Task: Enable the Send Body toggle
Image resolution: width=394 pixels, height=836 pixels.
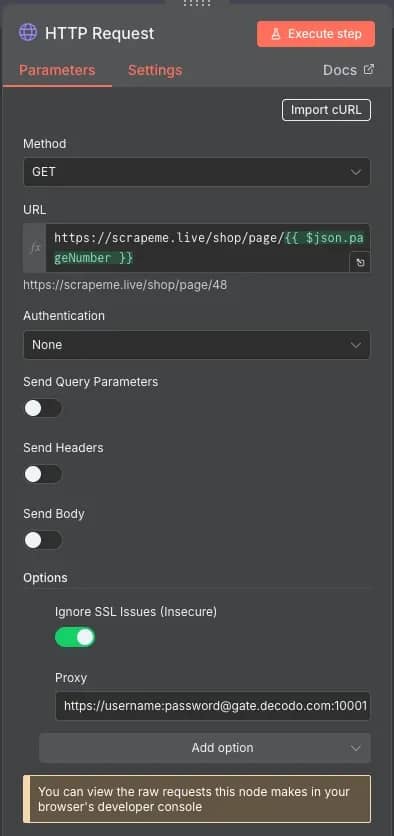Action: point(43,540)
